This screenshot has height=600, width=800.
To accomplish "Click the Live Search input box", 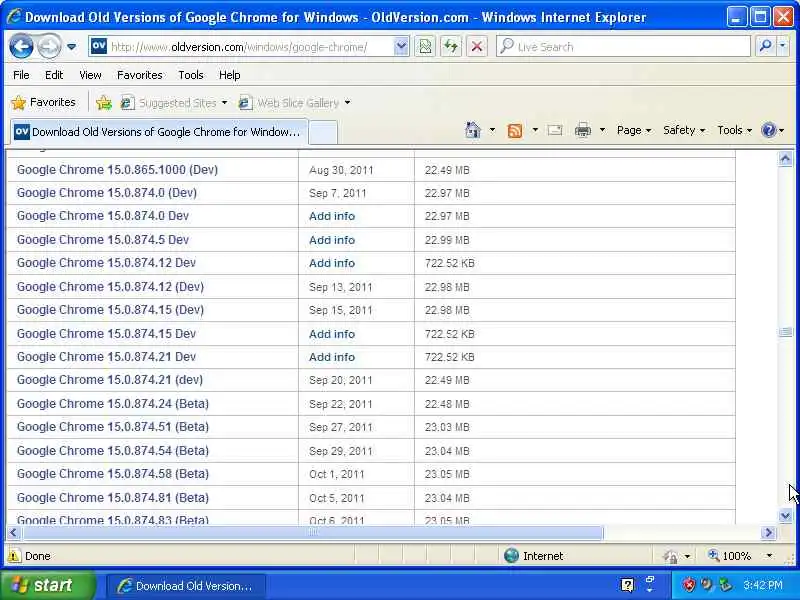I will coord(623,47).
